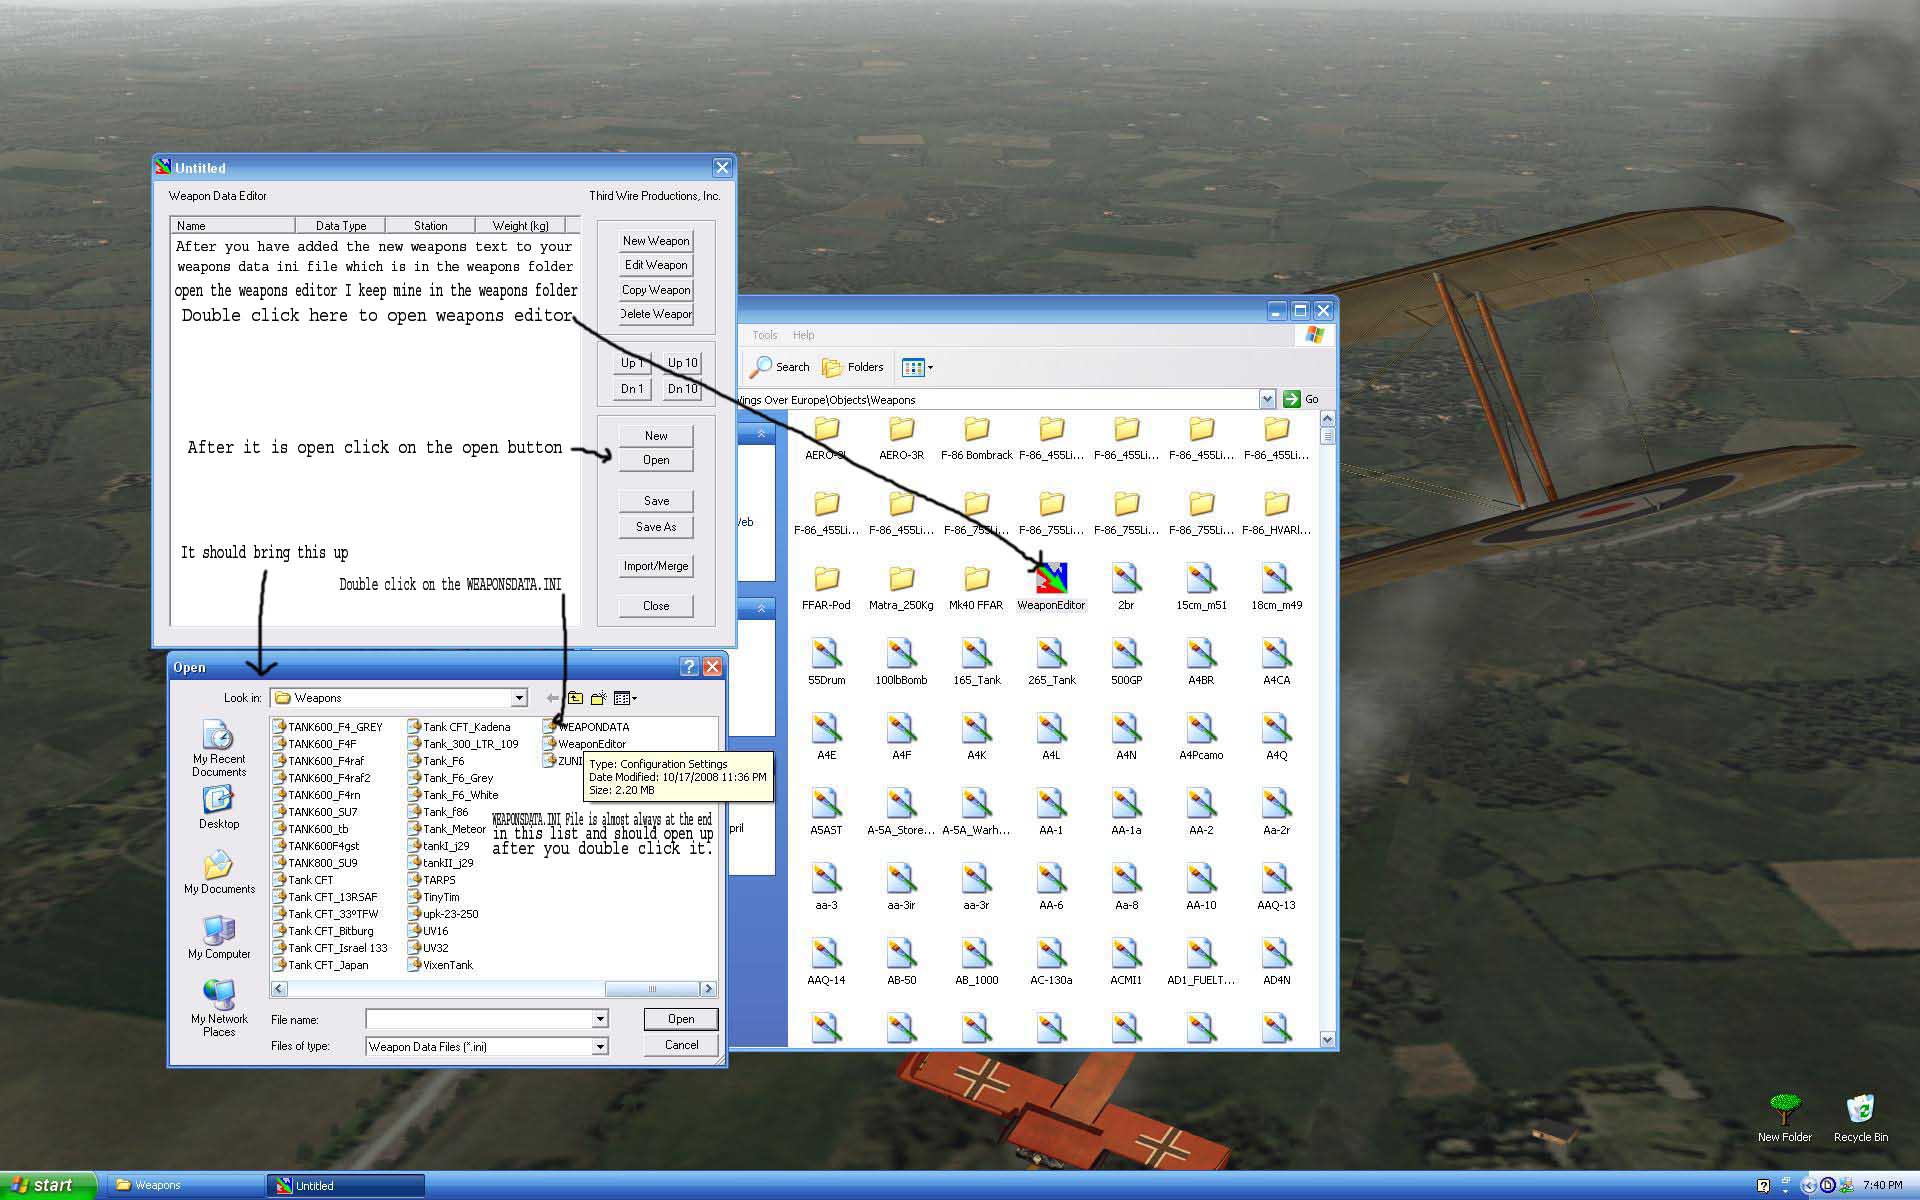Image resolution: width=1920 pixels, height=1200 pixels.
Task: Select the 2br file icon
Action: point(1126,586)
